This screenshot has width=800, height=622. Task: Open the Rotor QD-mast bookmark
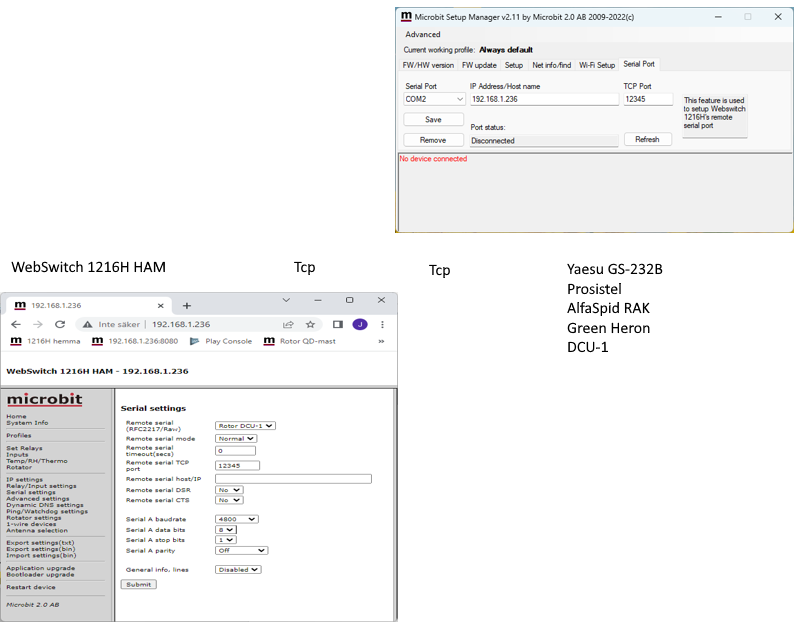point(299,341)
